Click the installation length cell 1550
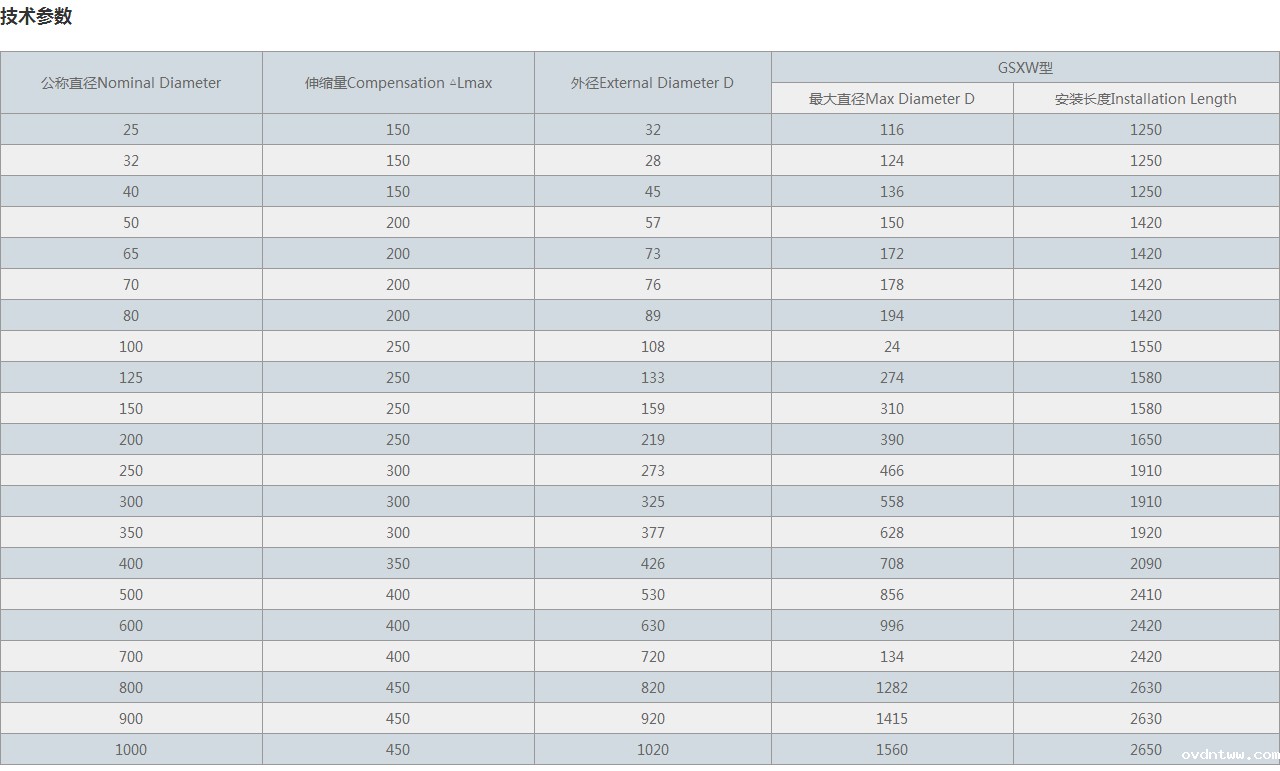Image resolution: width=1280 pixels, height=771 pixels. click(1146, 347)
